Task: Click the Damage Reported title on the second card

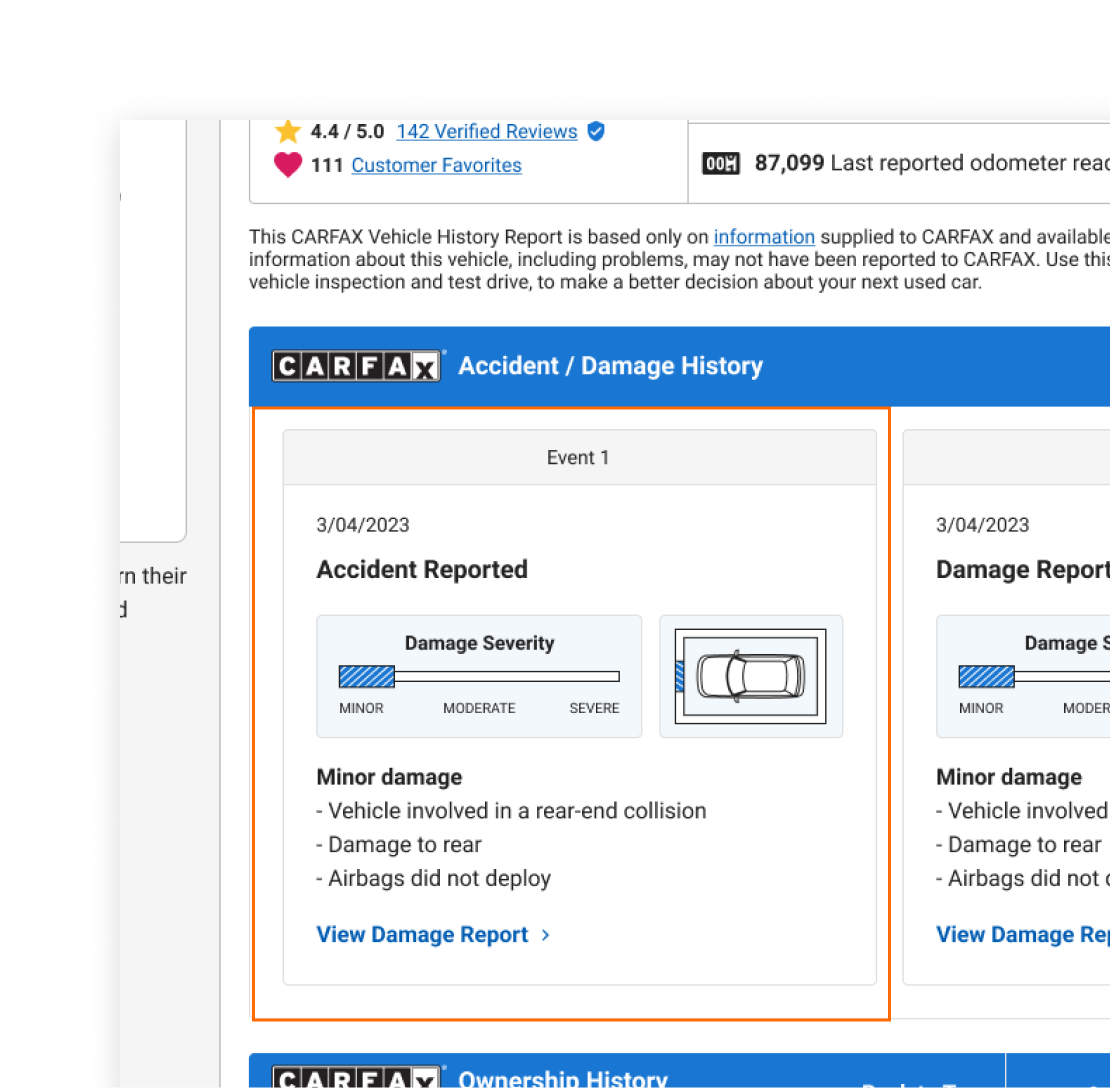Action: pyautogui.click(x=1023, y=569)
